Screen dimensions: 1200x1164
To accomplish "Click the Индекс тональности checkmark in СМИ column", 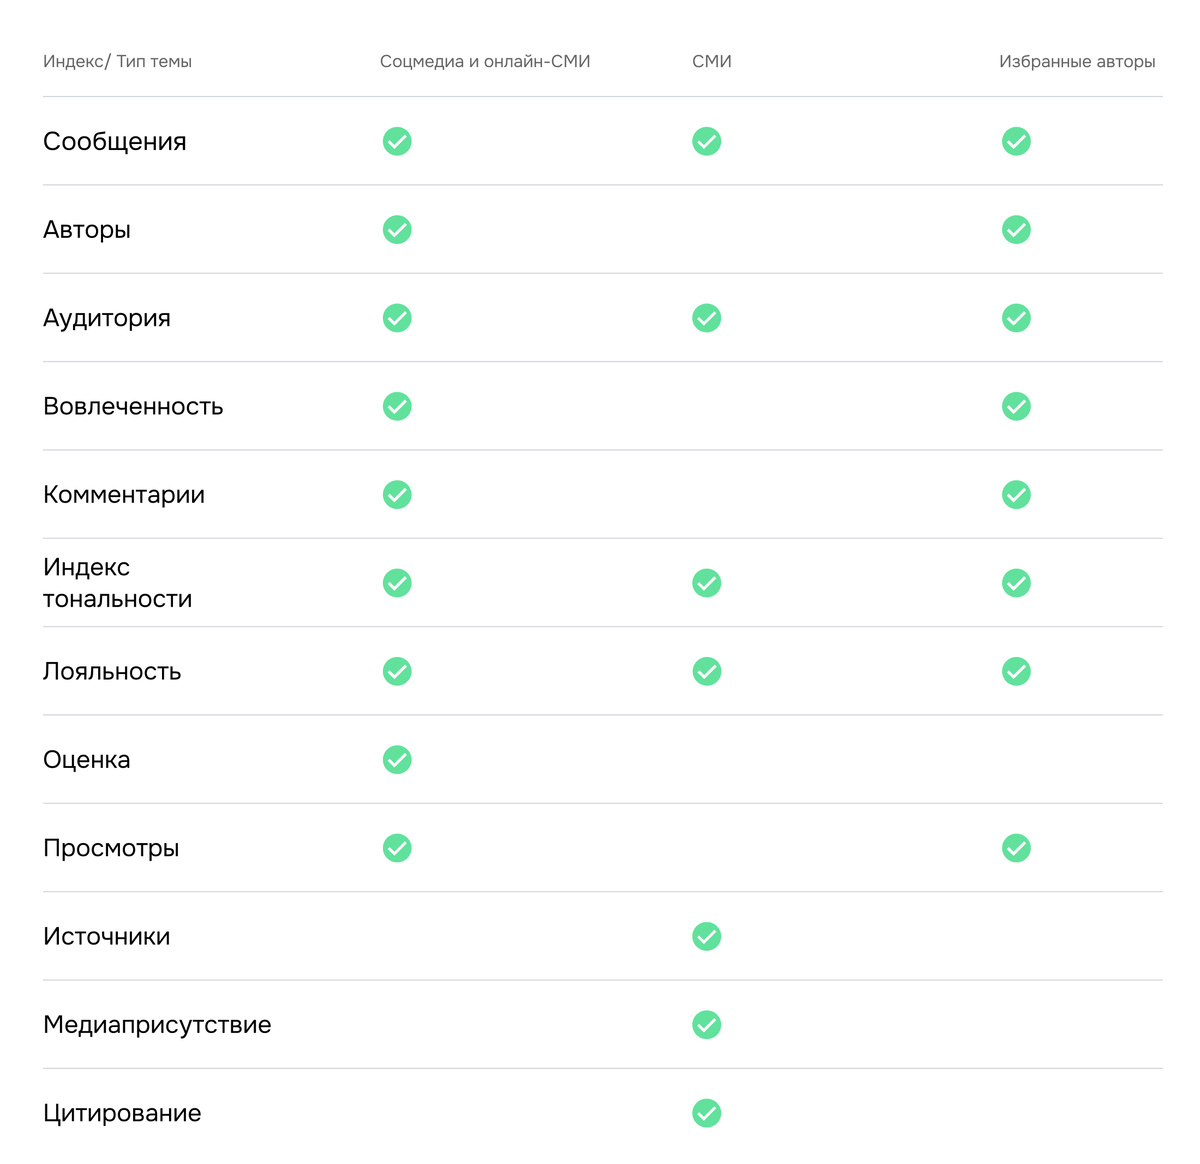I will click(x=706, y=583).
